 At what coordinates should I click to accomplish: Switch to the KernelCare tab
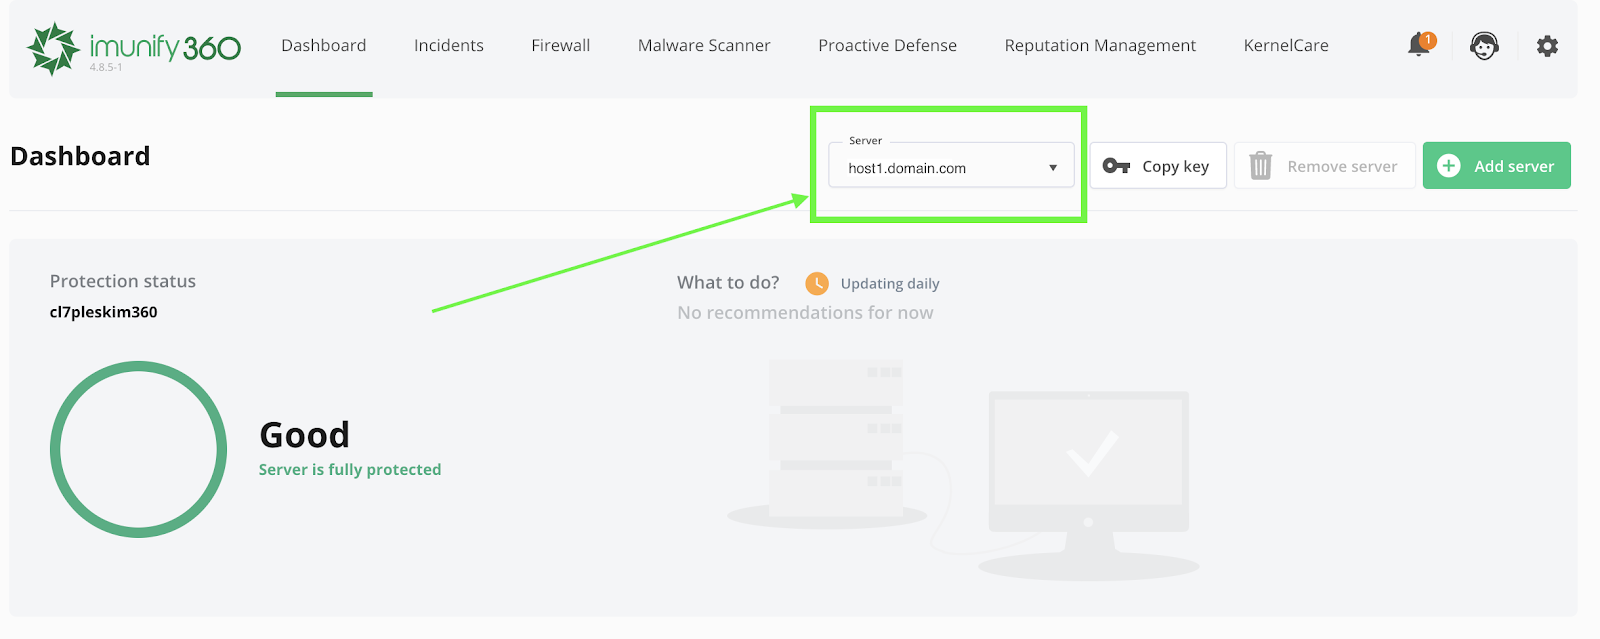click(1286, 46)
